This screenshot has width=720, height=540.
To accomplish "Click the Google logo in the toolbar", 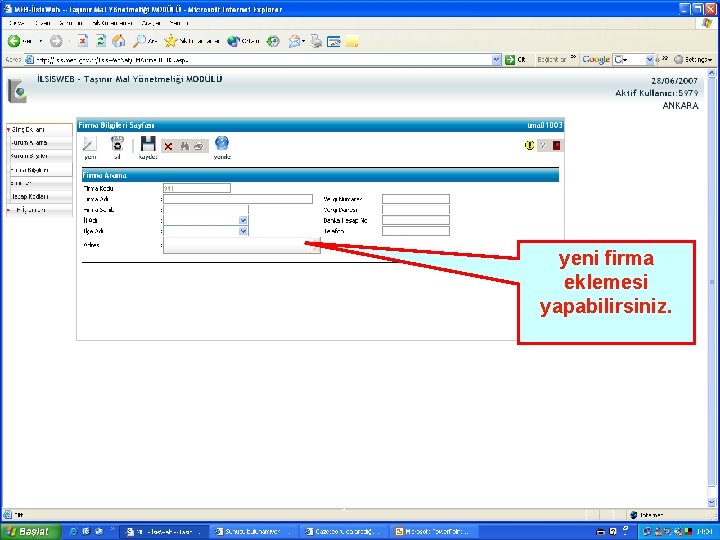I will point(596,60).
